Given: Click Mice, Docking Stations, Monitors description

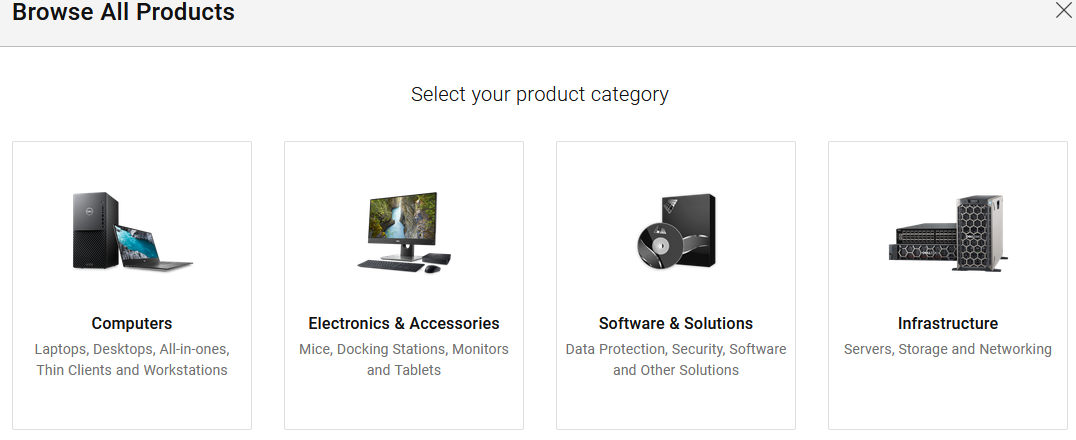Looking at the screenshot, I should tap(404, 349).
